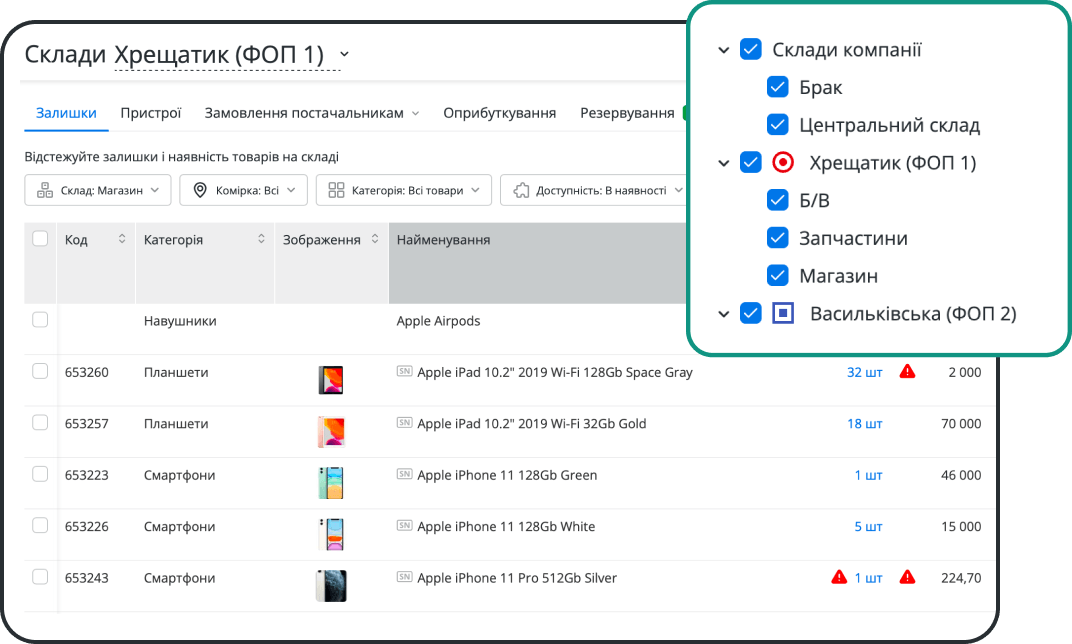1072x644 pixels.
Task: Uncheck the Брак warehouse checkbox
Action: tap(778, 88)
